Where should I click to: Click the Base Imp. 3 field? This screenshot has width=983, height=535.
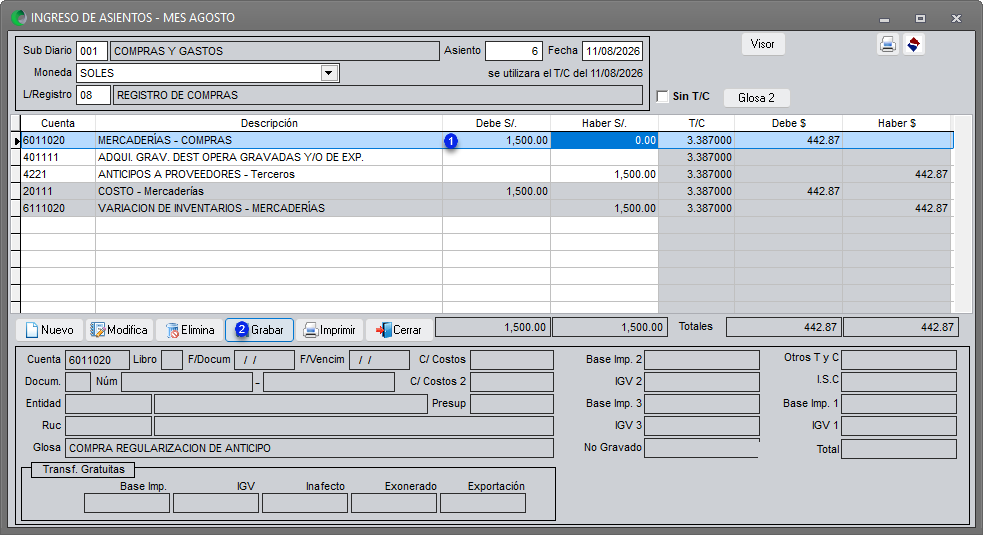(702, 404)
